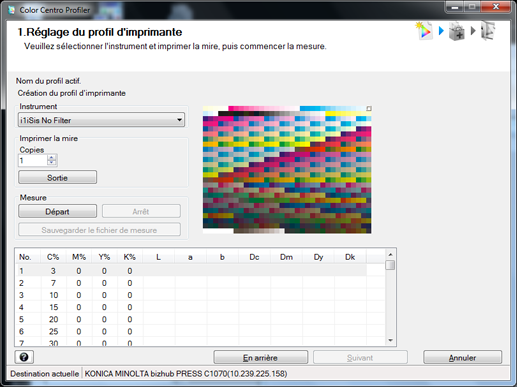This screenshot has height=387, width=517.
Task: Click the table scrollbar up arrow
Action: (x=390, y=254)
